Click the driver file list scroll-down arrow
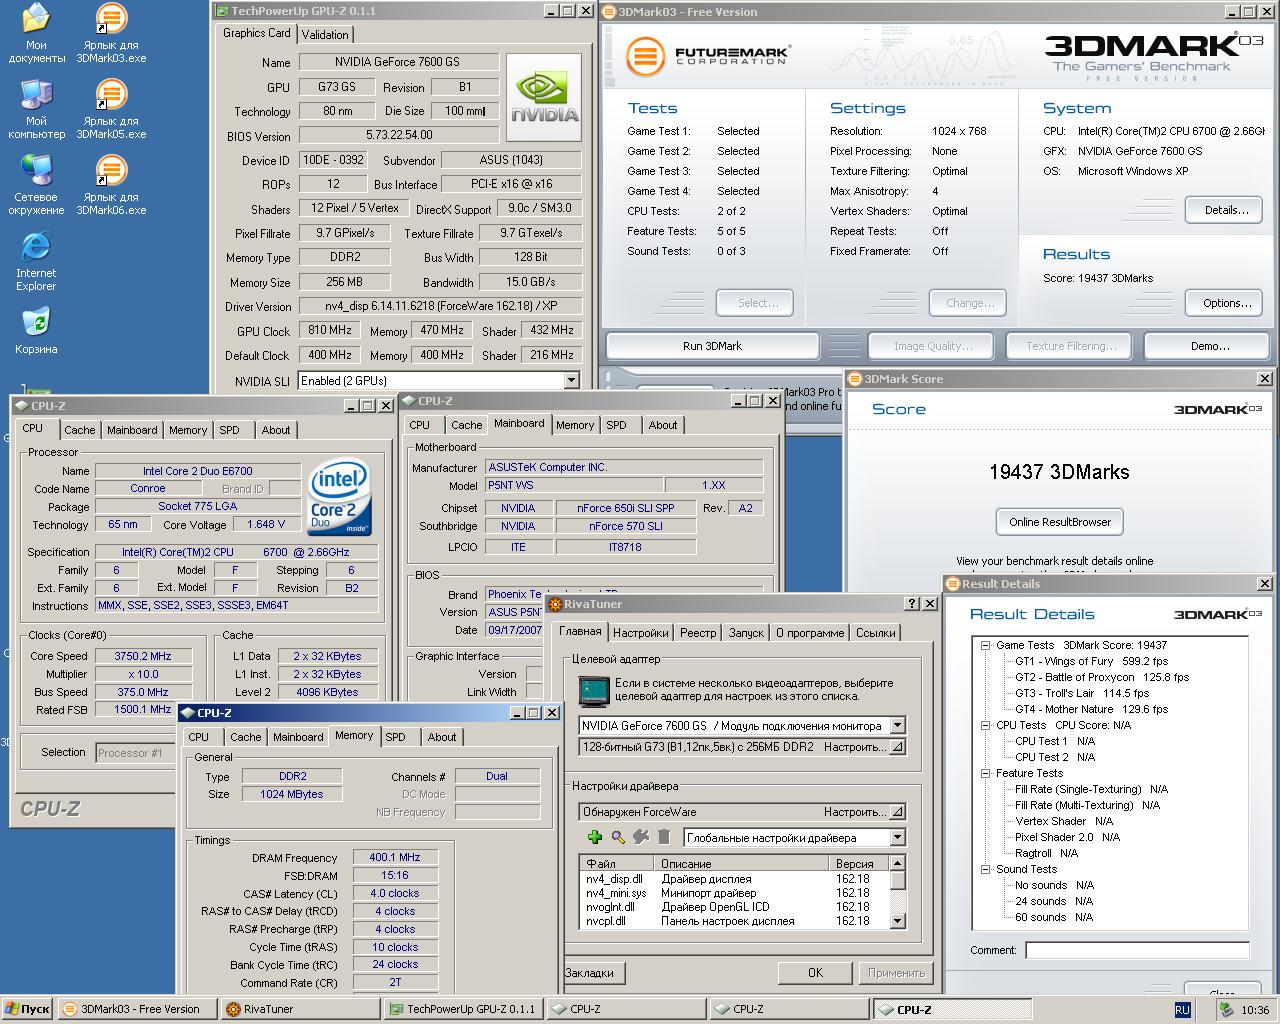Screen dimensions: 1280x1024 [897, 921]
